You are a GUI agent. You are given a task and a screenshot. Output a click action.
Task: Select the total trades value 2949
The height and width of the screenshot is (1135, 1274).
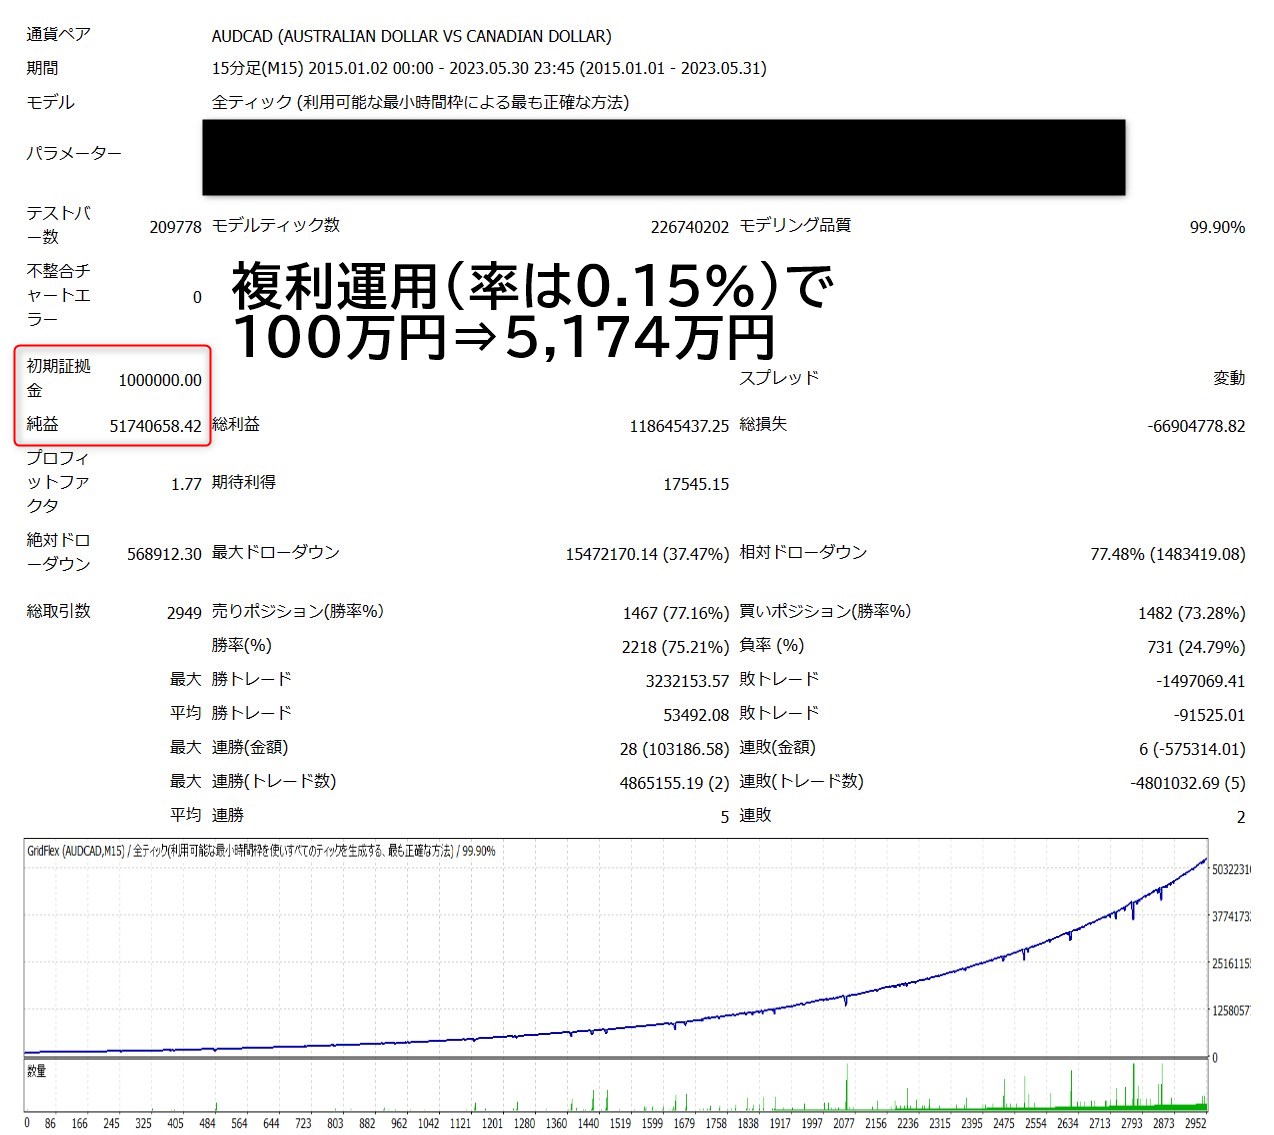pyautogui.click(x=184, y=613)
